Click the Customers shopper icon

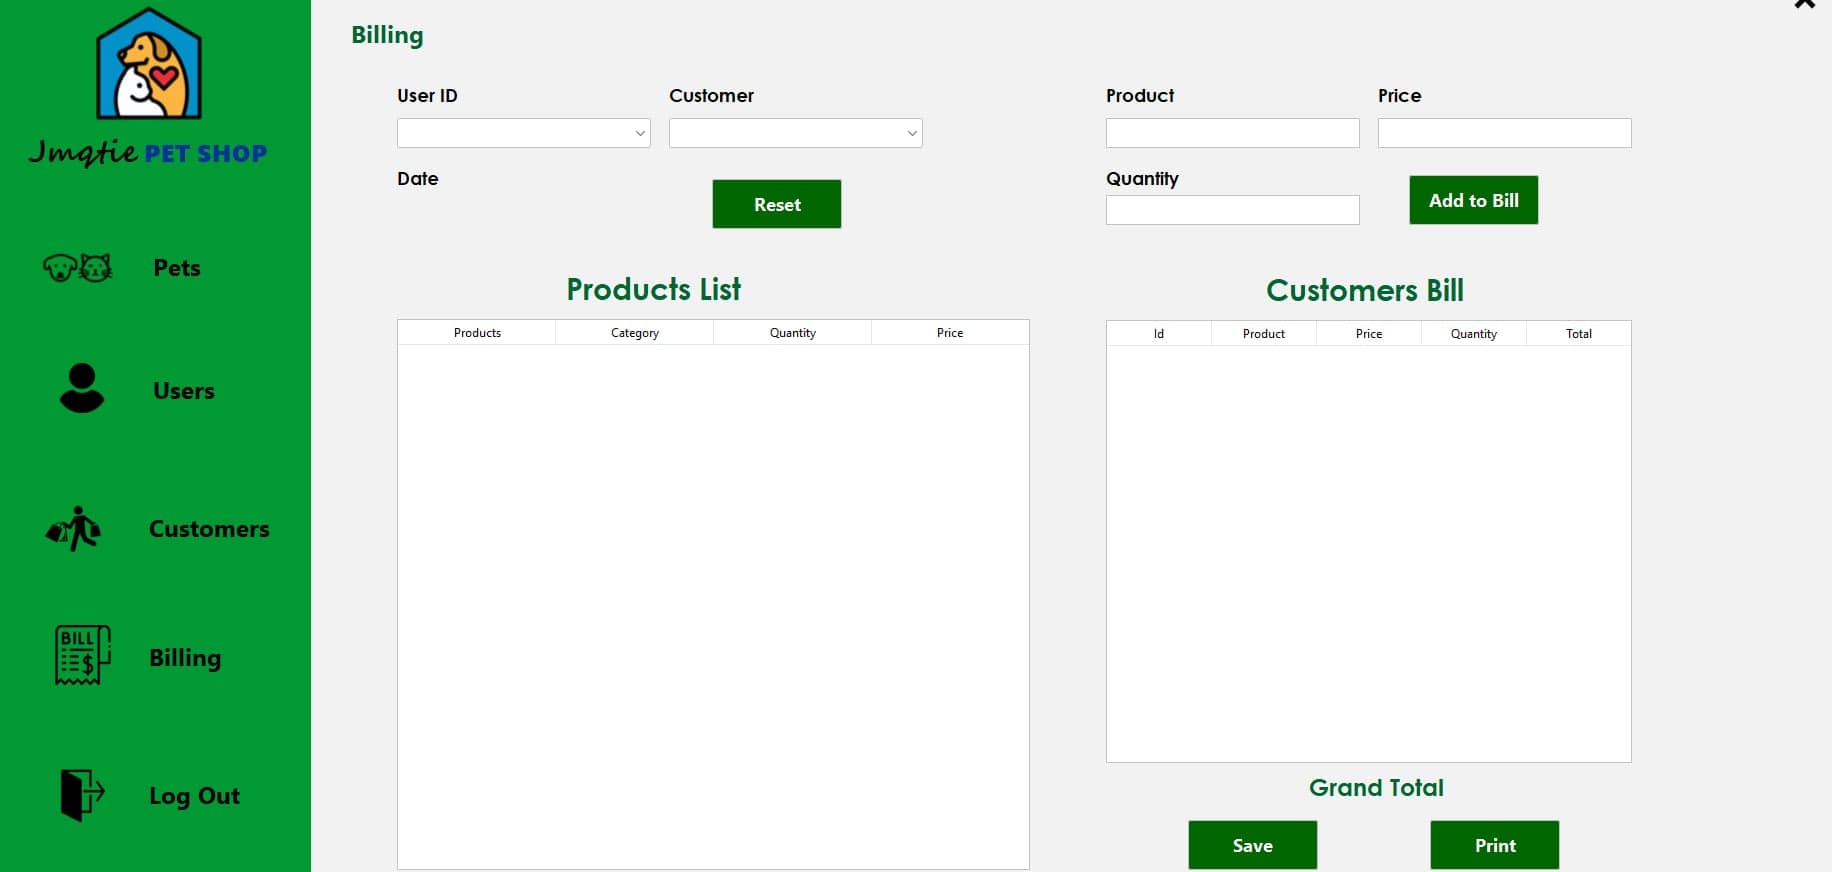click(x=74, y=529)
